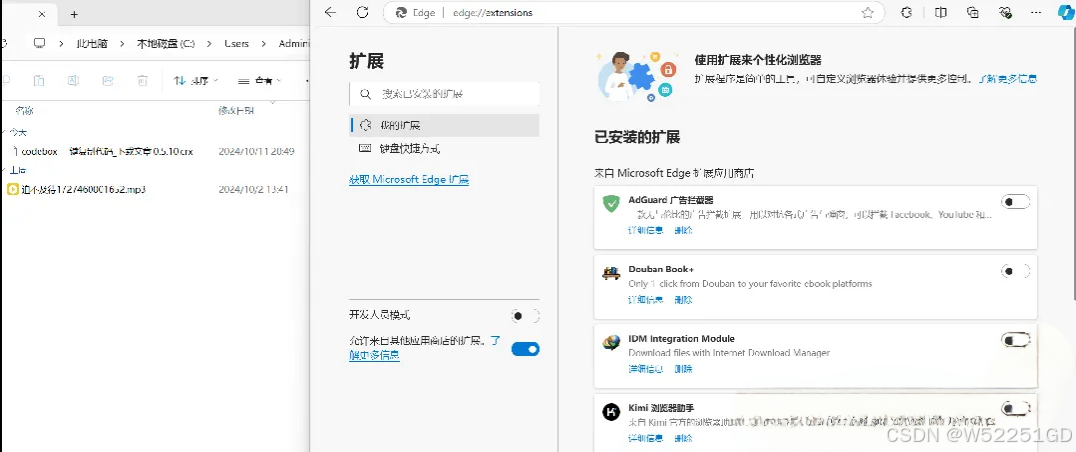This screenshot has height=452, width=1076.
Task: Click the share icon in File Explorer toolbar
Action: click(108, 81)
